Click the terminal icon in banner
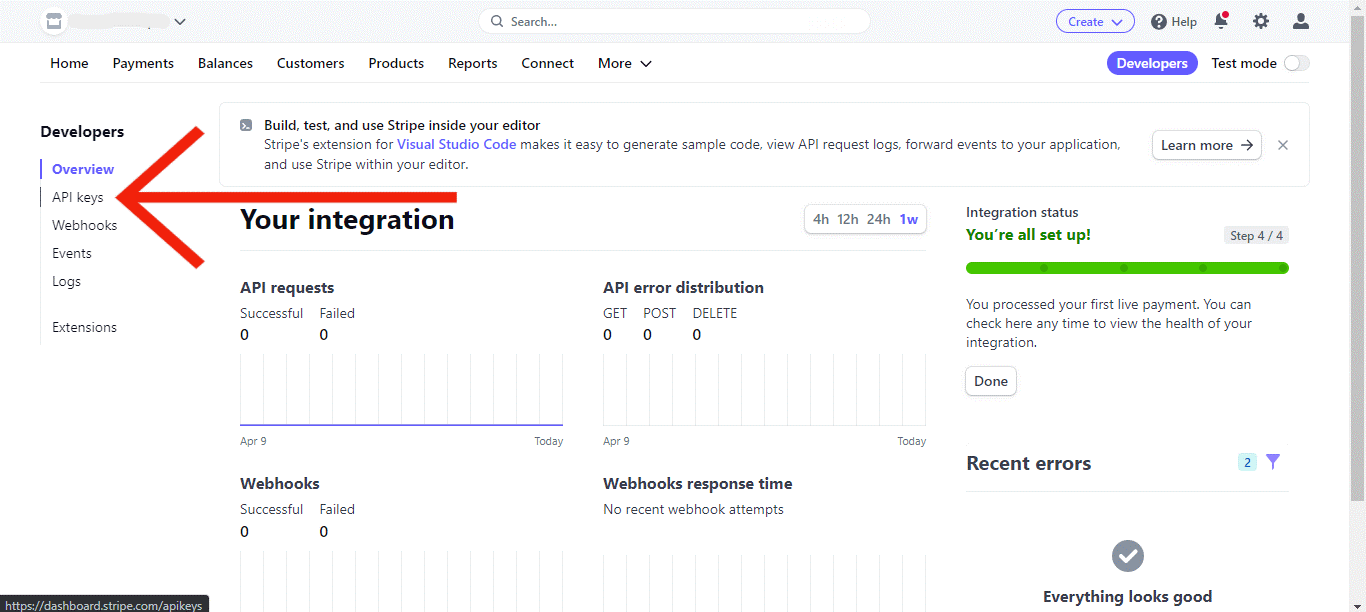This screenshot has width=1366, height=612. click(246, 125)
